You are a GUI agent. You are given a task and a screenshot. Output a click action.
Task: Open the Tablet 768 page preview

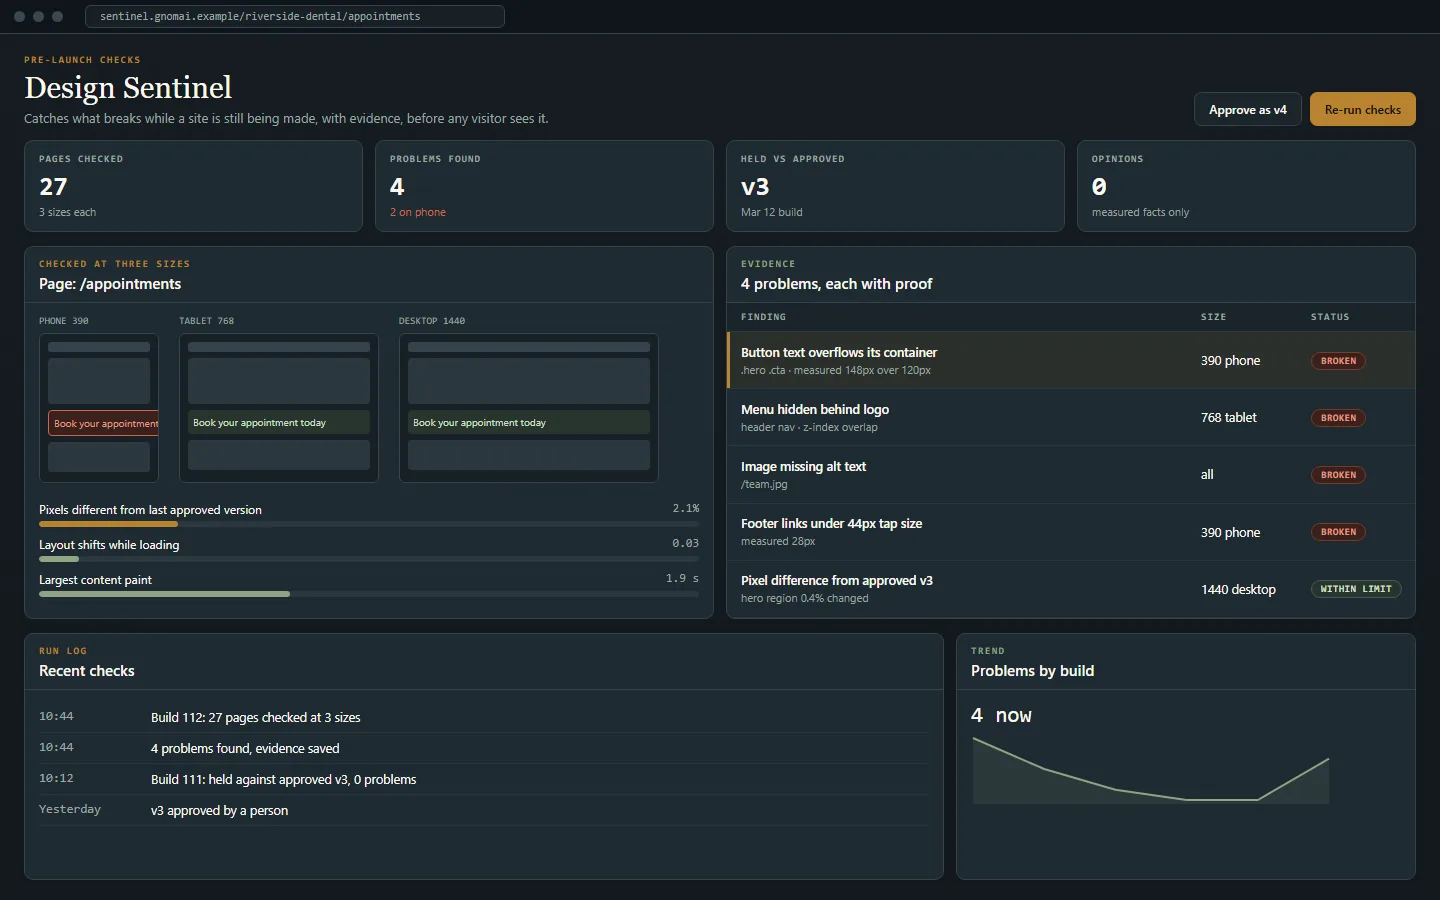coord(279,408)
